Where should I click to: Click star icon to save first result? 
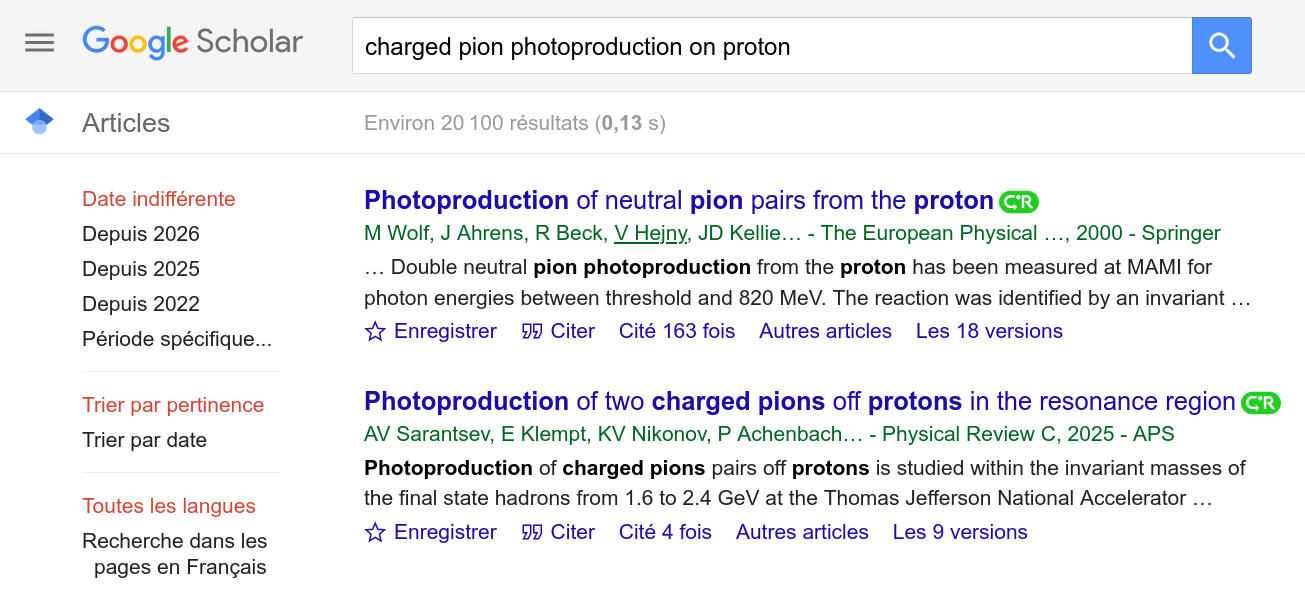(x=375, y=331)
